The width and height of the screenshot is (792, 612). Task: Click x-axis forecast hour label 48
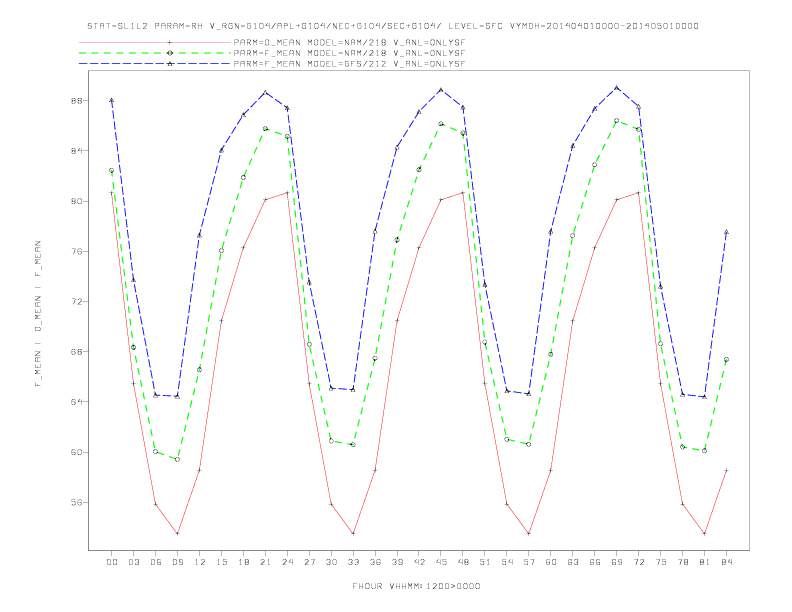(463, 562)
